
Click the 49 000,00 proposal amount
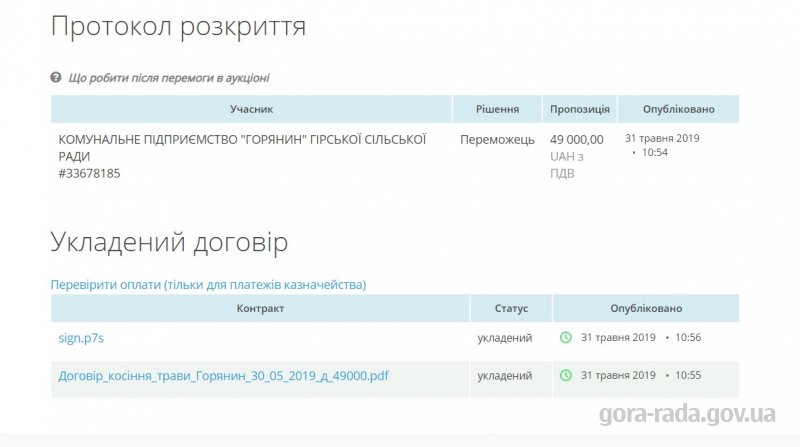click(x=577, y=140)
